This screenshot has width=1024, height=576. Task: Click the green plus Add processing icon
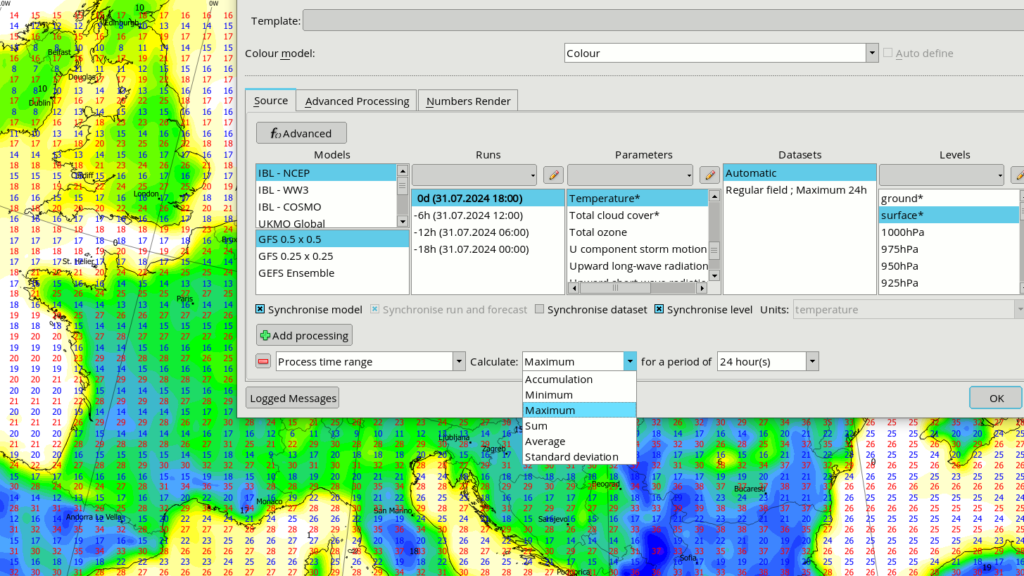264,335
